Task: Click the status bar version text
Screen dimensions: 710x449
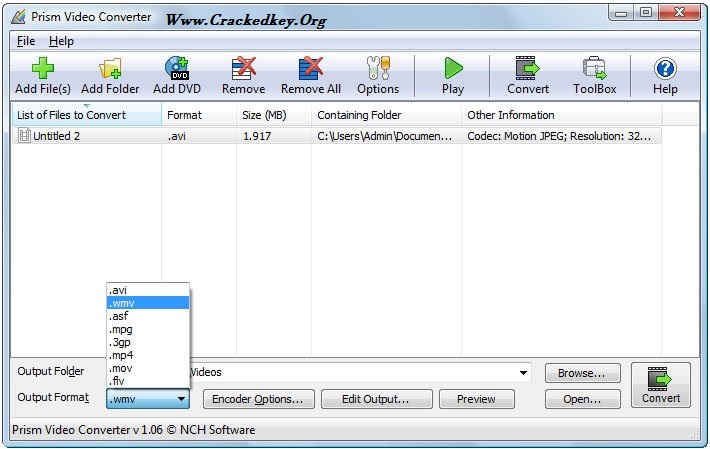Action: click(x=134, y=430)
